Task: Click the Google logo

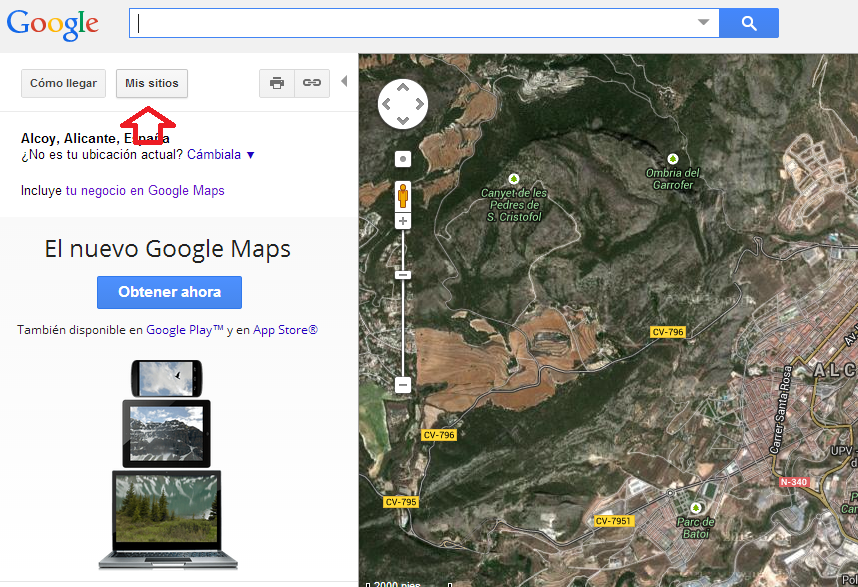Action: coord(53,24)
